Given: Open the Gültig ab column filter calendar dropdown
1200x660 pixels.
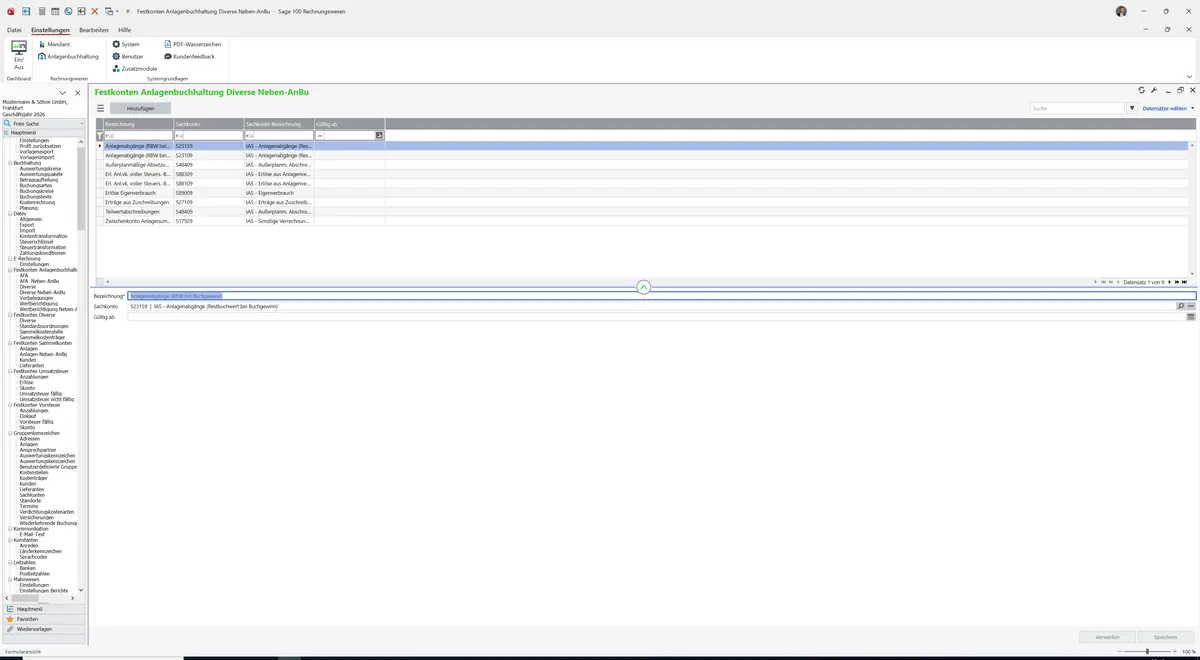Looking at the screenshot, I should point(379,135).
